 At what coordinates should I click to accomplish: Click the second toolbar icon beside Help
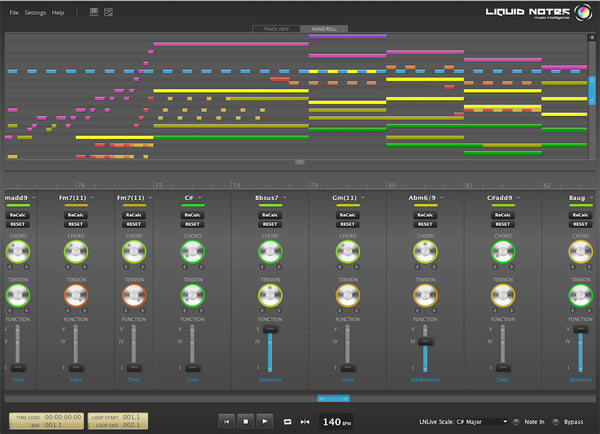tap(108, 12)
